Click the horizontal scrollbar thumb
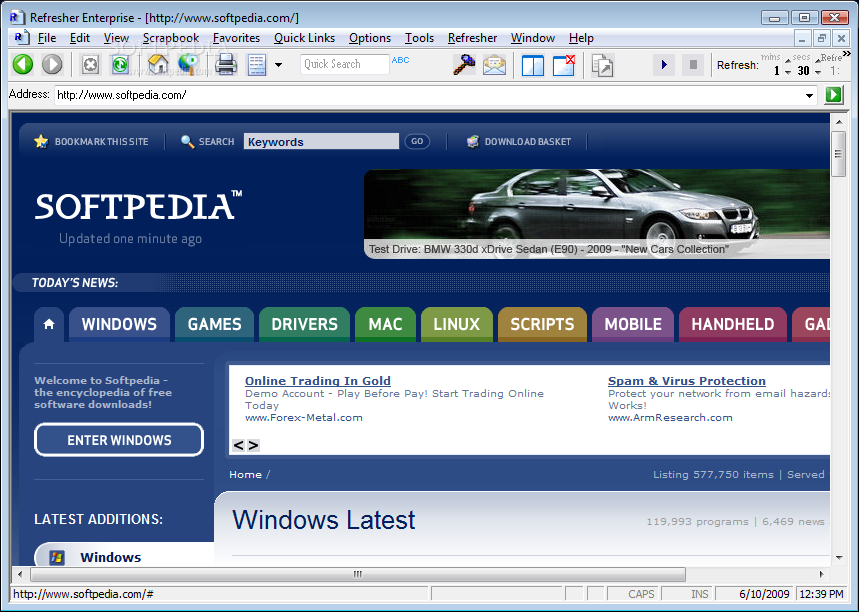The image size is (859, 612). (358, 574)
